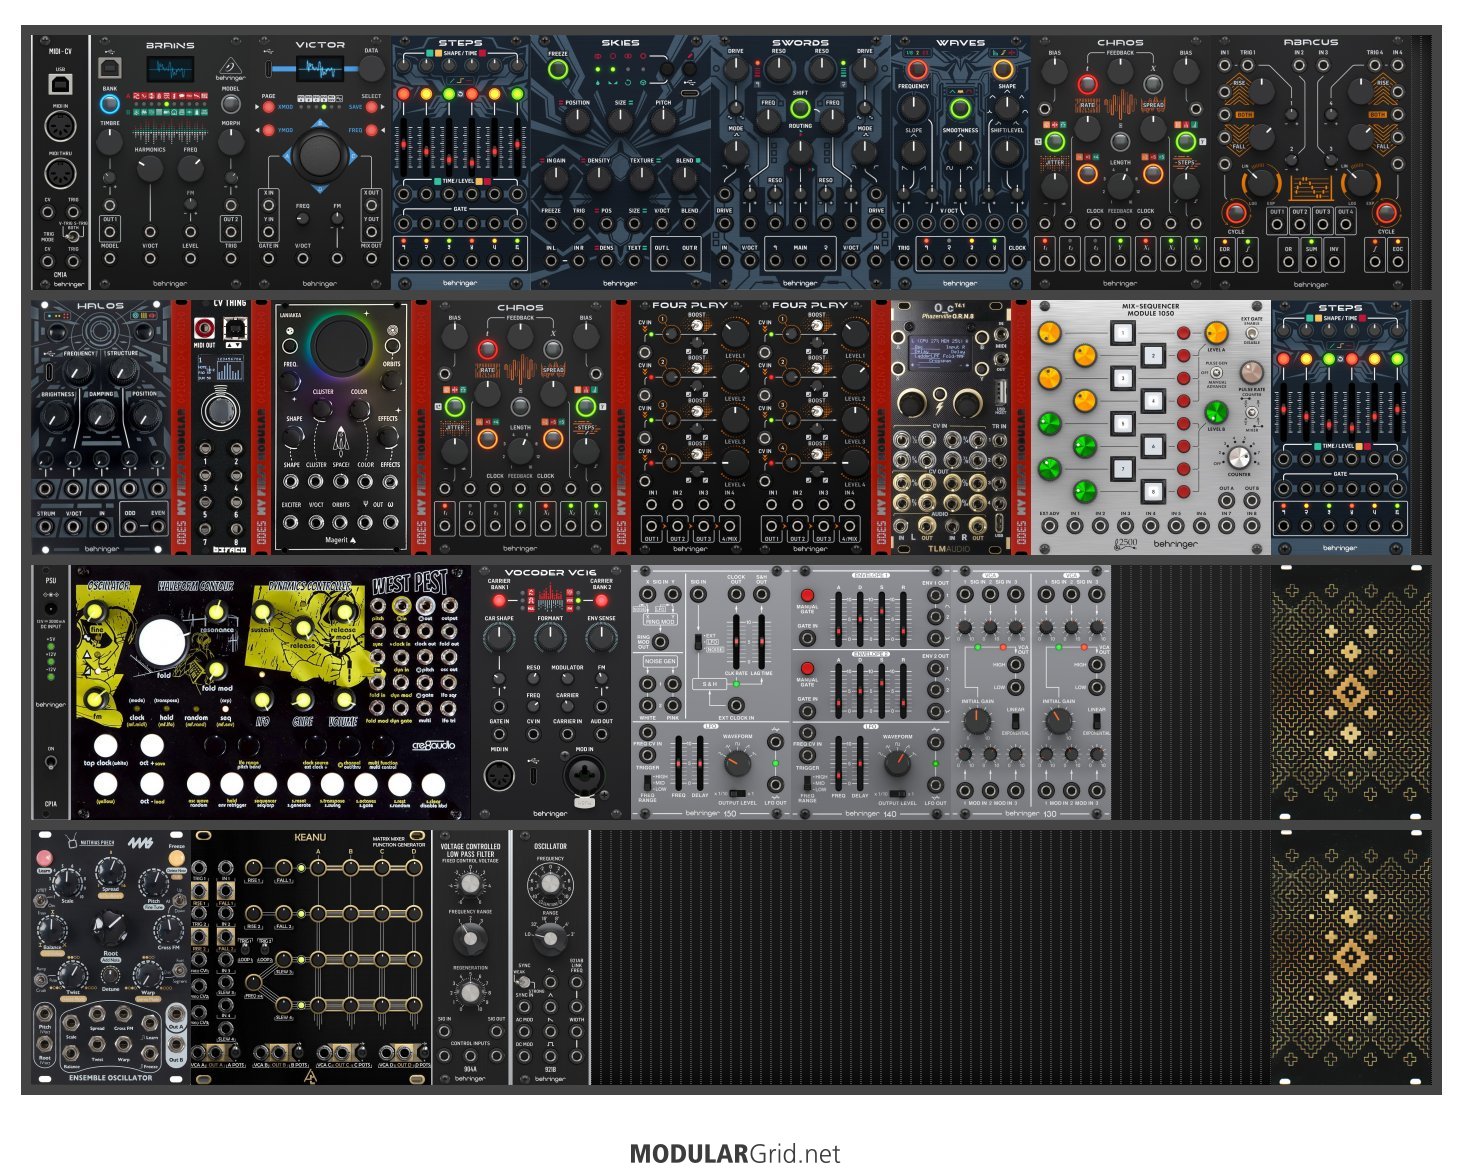Toggle the OUTPUT LEVEL switch on module 140
This screenshot has width=1472, height=1175.
click(x=898, y=794)
